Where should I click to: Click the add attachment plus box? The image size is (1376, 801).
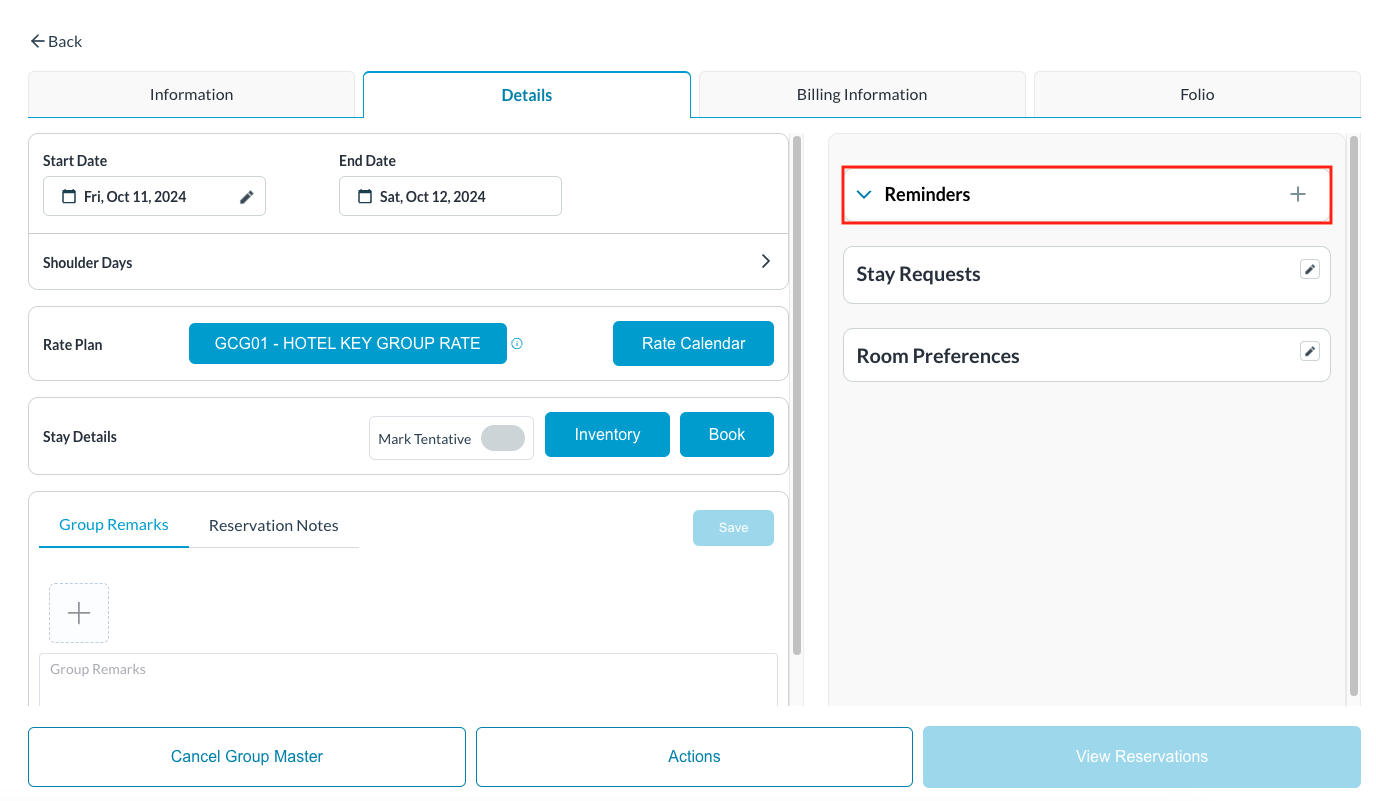[x=79, y=613]
